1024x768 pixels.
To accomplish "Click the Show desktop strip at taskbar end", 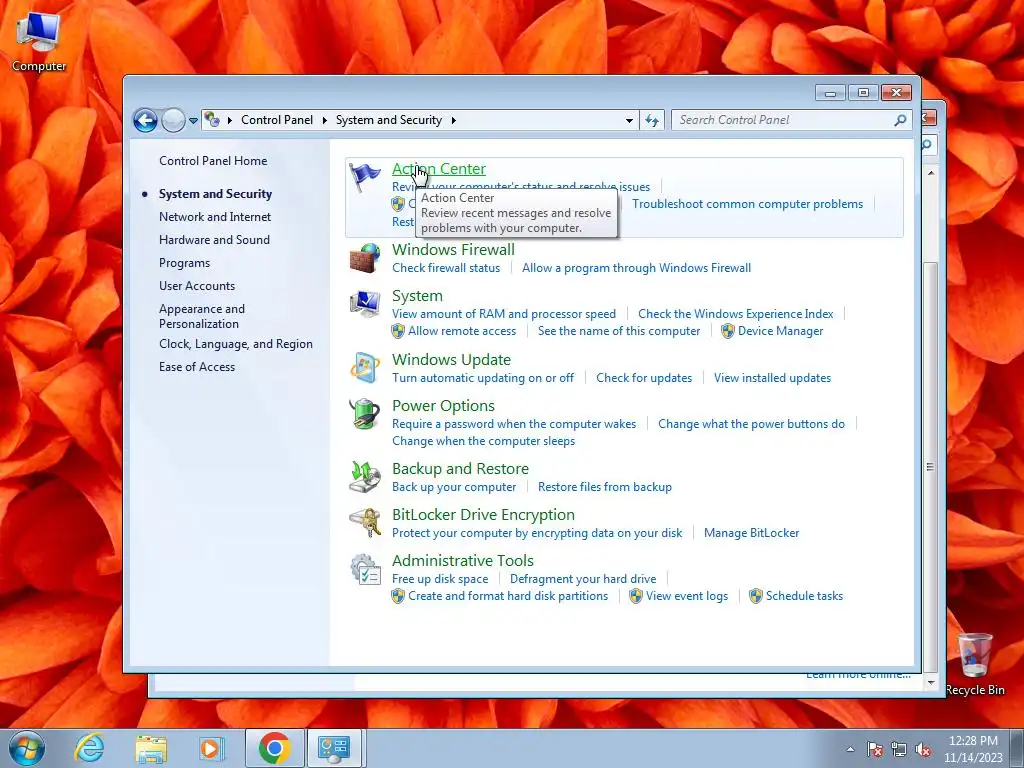I will (x=1017, y=748).
